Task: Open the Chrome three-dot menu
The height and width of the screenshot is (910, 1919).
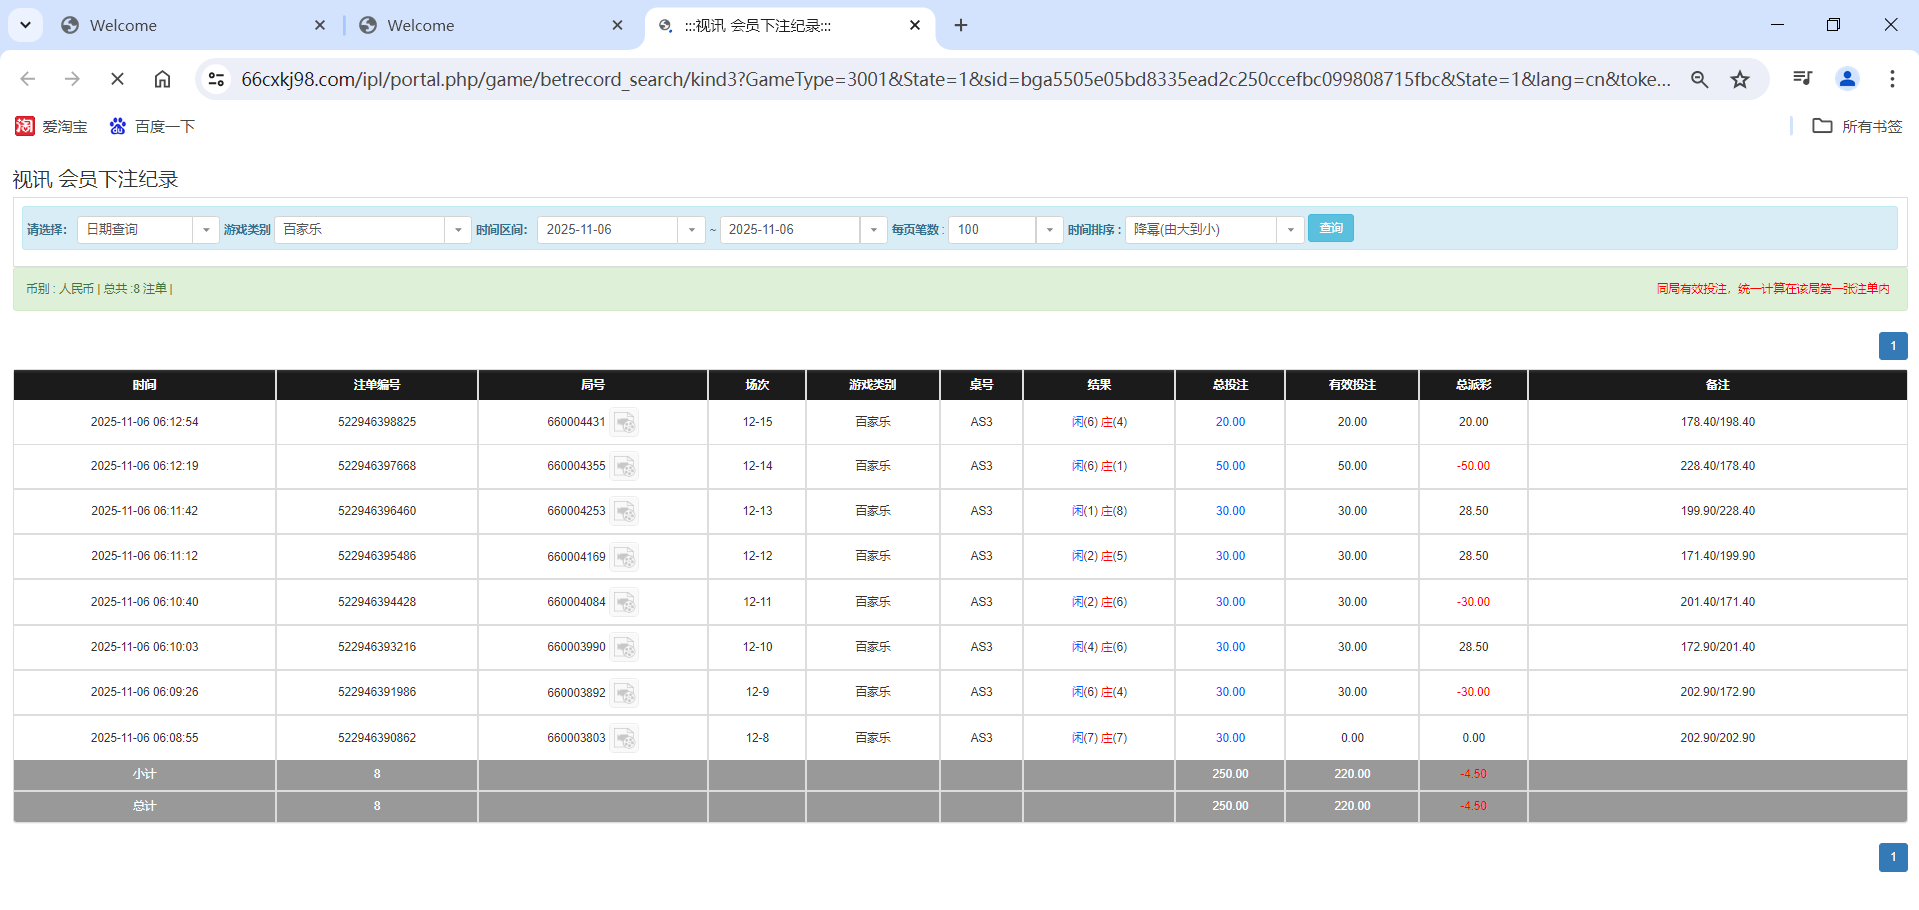Action: 1892,78
